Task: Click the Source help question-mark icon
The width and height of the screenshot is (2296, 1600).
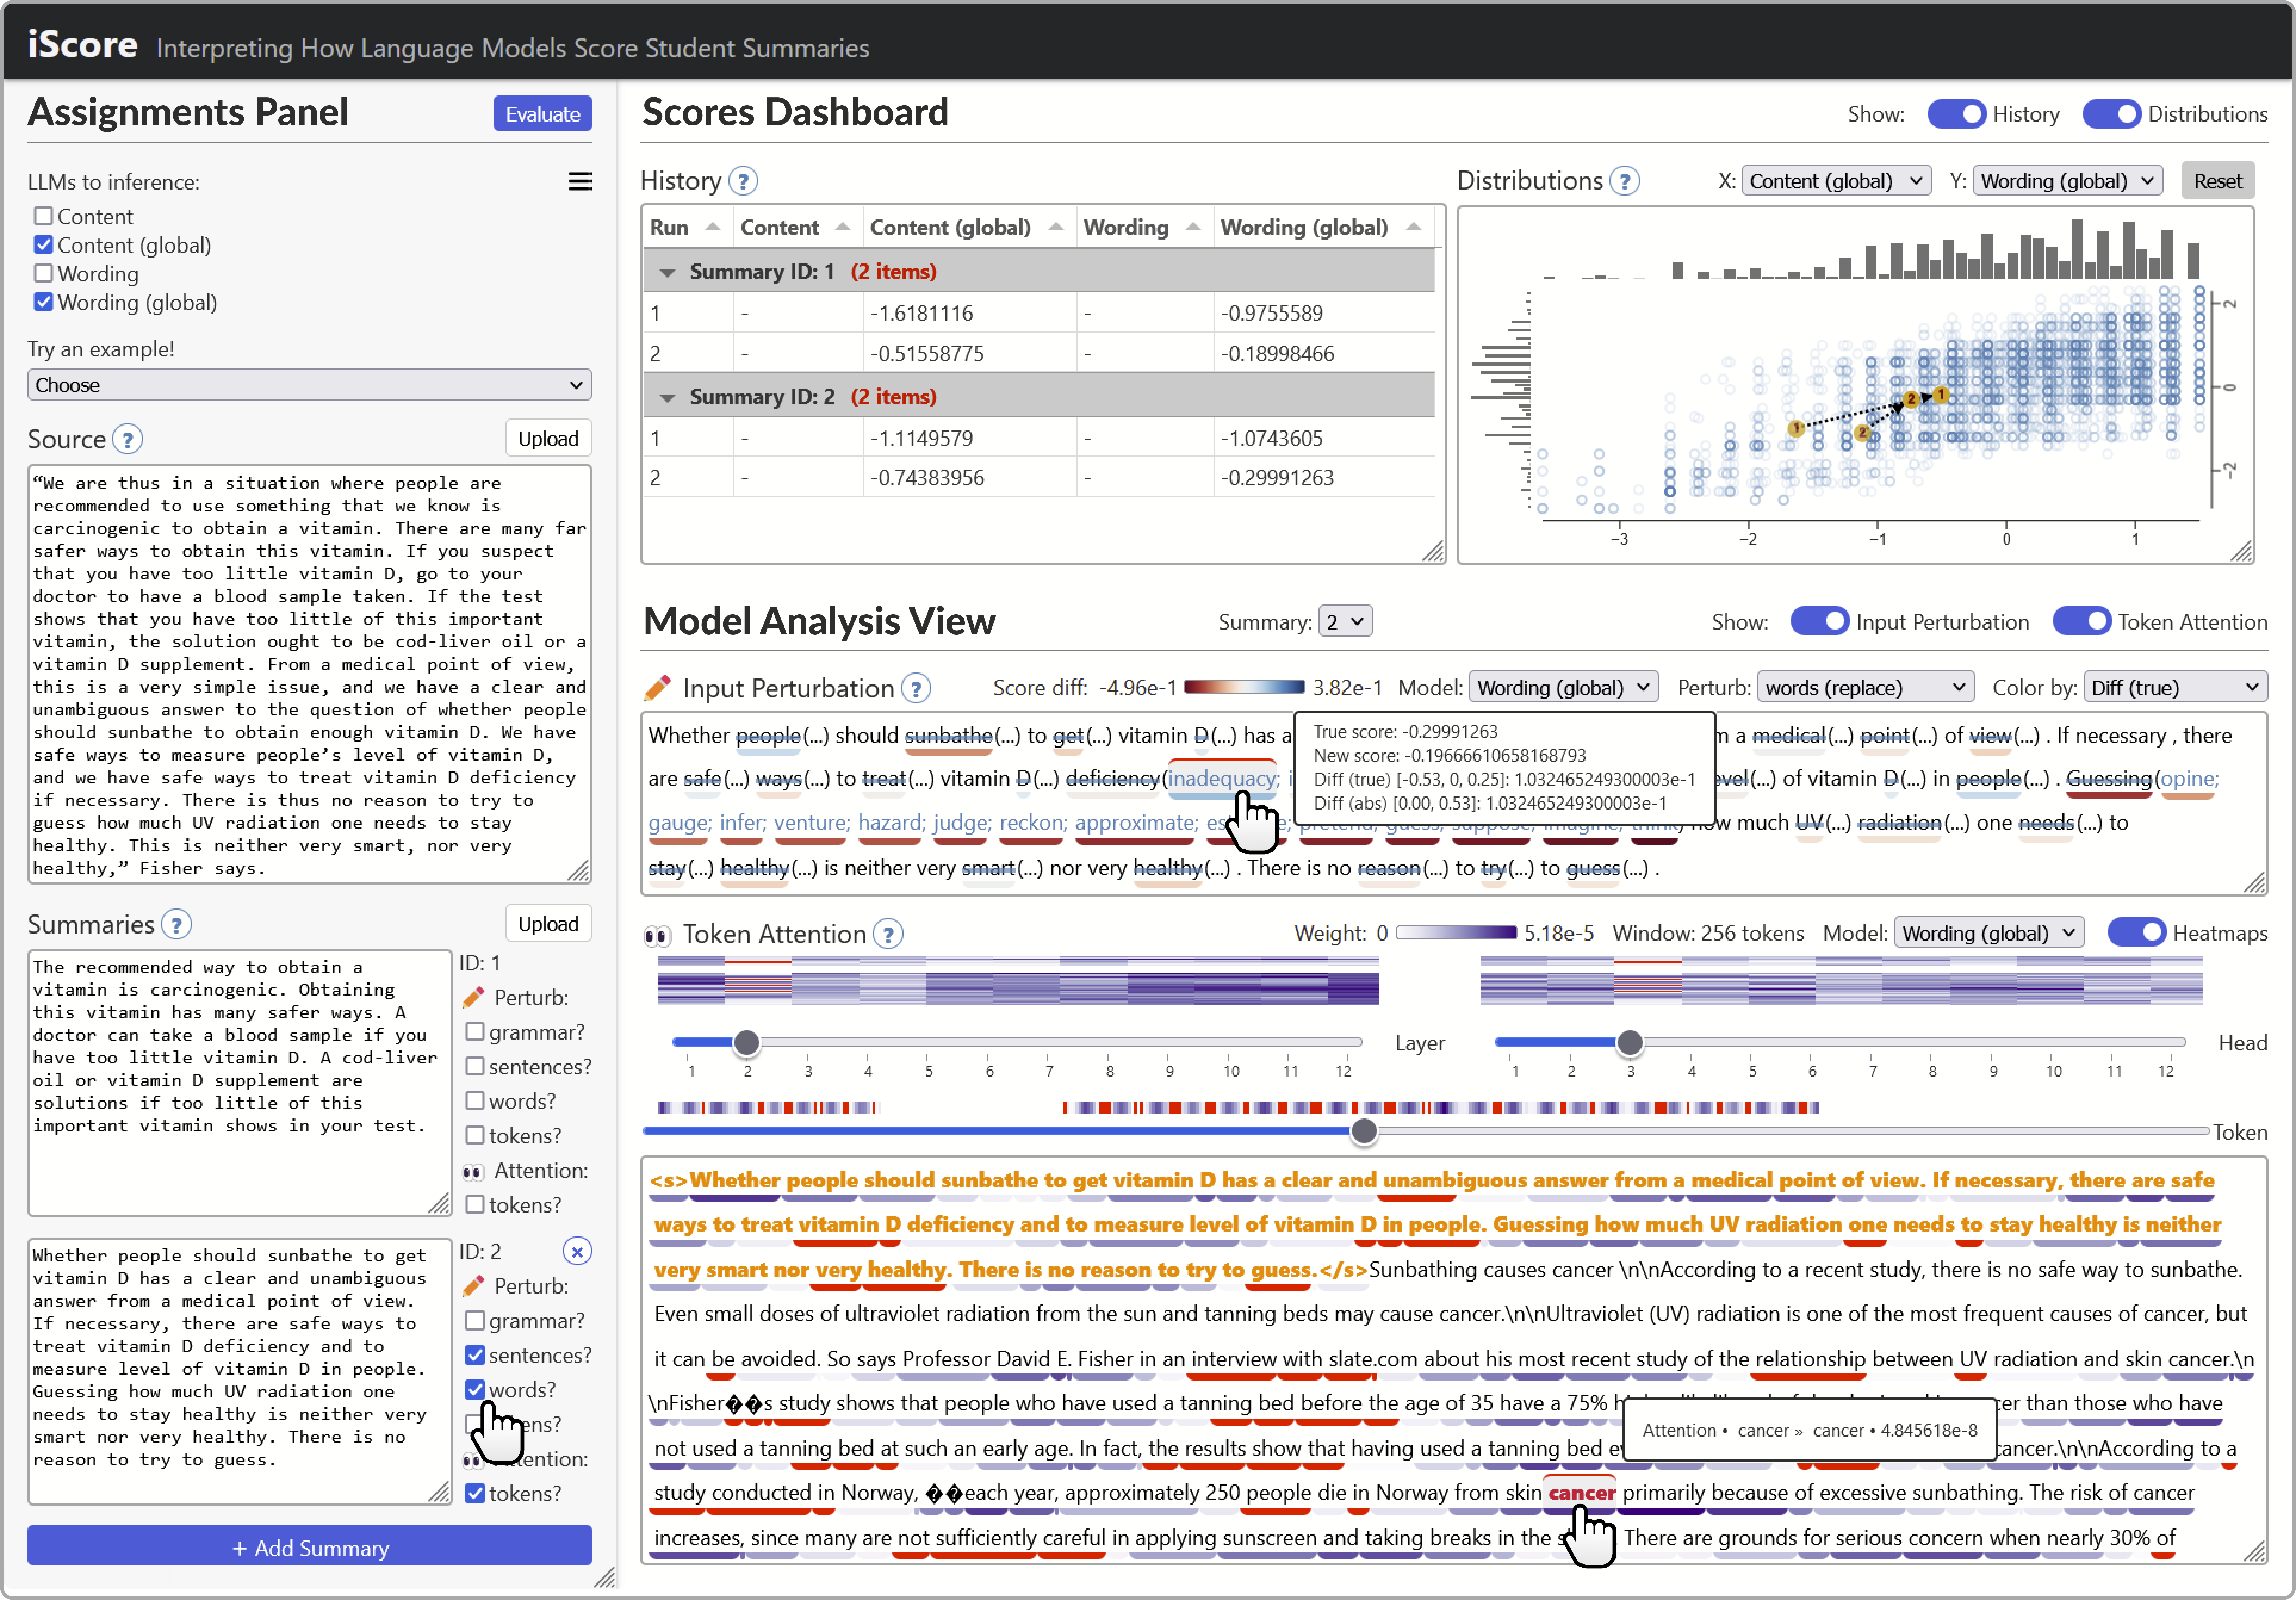Action: [x=127, y=439]
